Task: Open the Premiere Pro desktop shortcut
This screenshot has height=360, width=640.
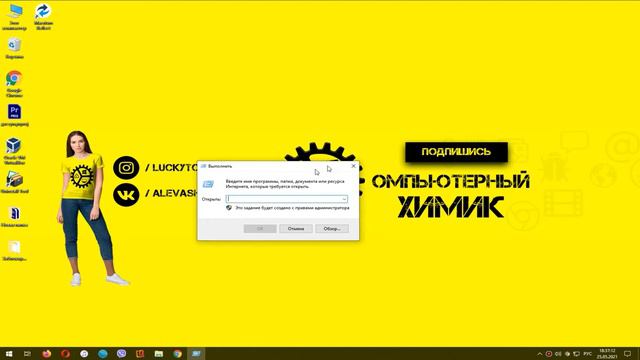Action: [14, 115]
